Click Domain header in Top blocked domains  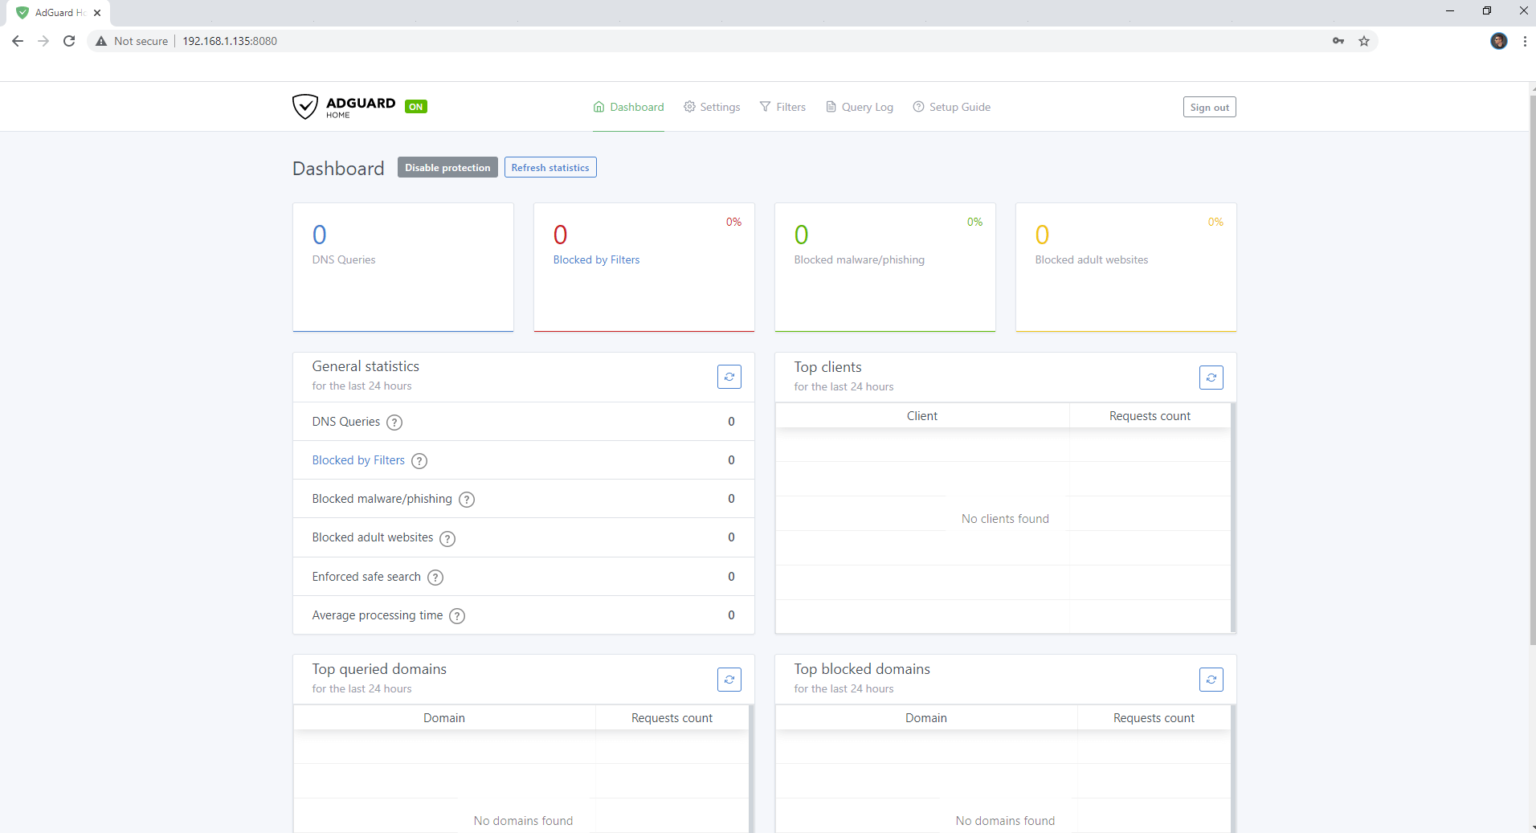click(926, 718)
